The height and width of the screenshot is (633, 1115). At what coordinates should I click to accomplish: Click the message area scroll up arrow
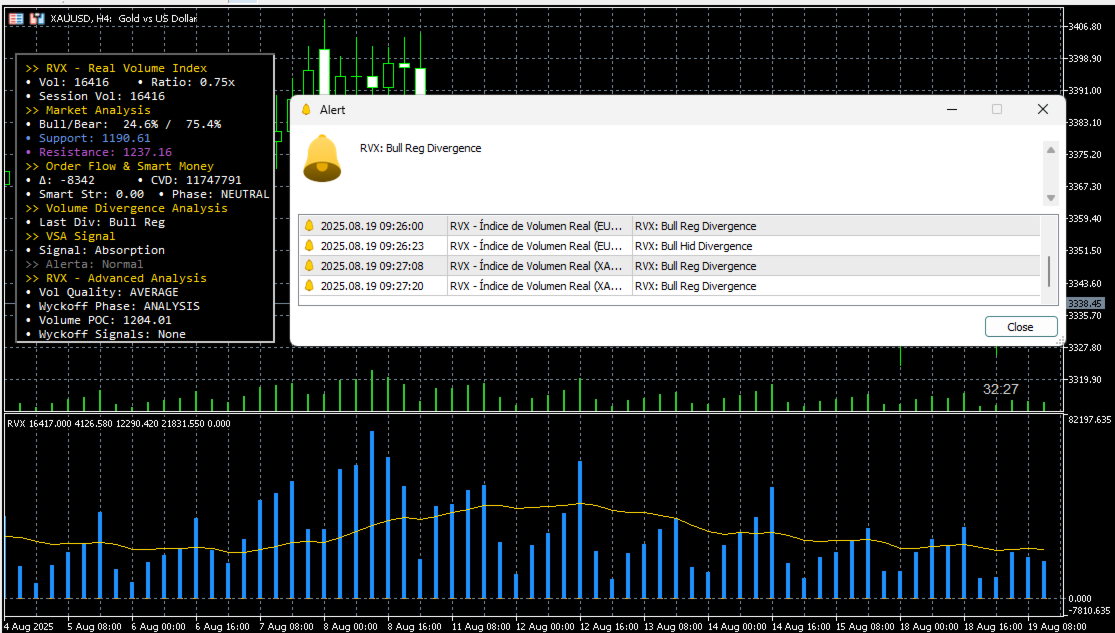tap(1050, 150)
